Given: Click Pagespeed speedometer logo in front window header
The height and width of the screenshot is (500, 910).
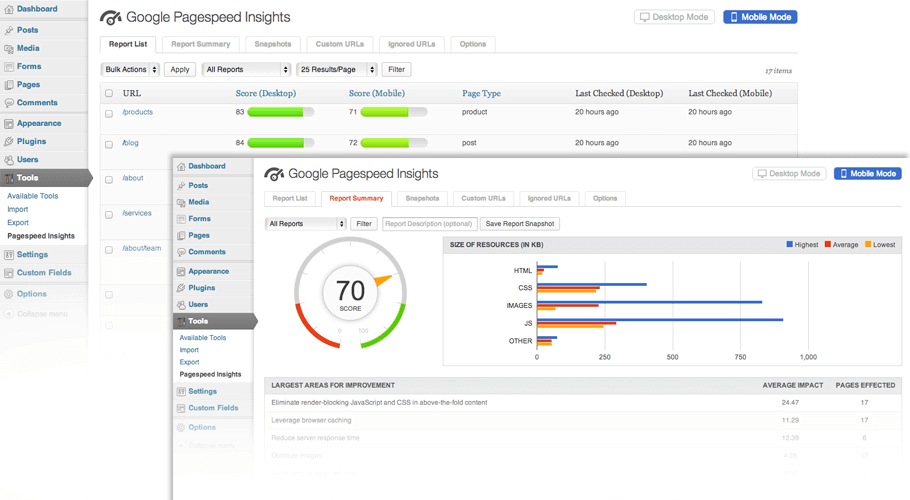Looking at the screenshot, I should pyautogui.click(x=274, y=173).
